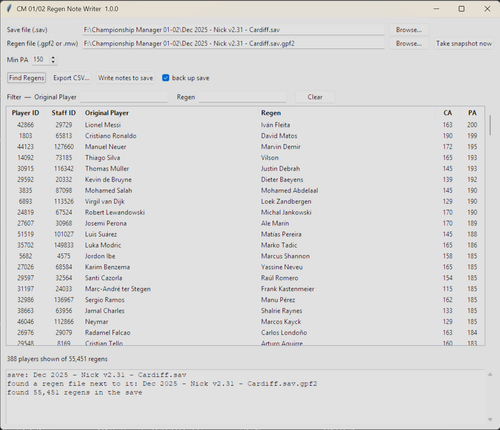Click Take snapshot now button
500x430 pixels.
(464, 43)
